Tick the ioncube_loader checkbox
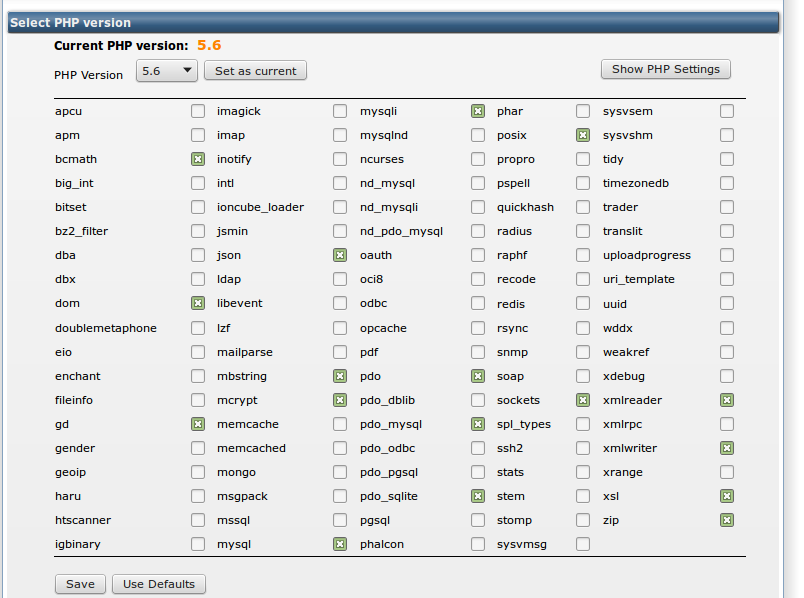 (x=341, y=207)
